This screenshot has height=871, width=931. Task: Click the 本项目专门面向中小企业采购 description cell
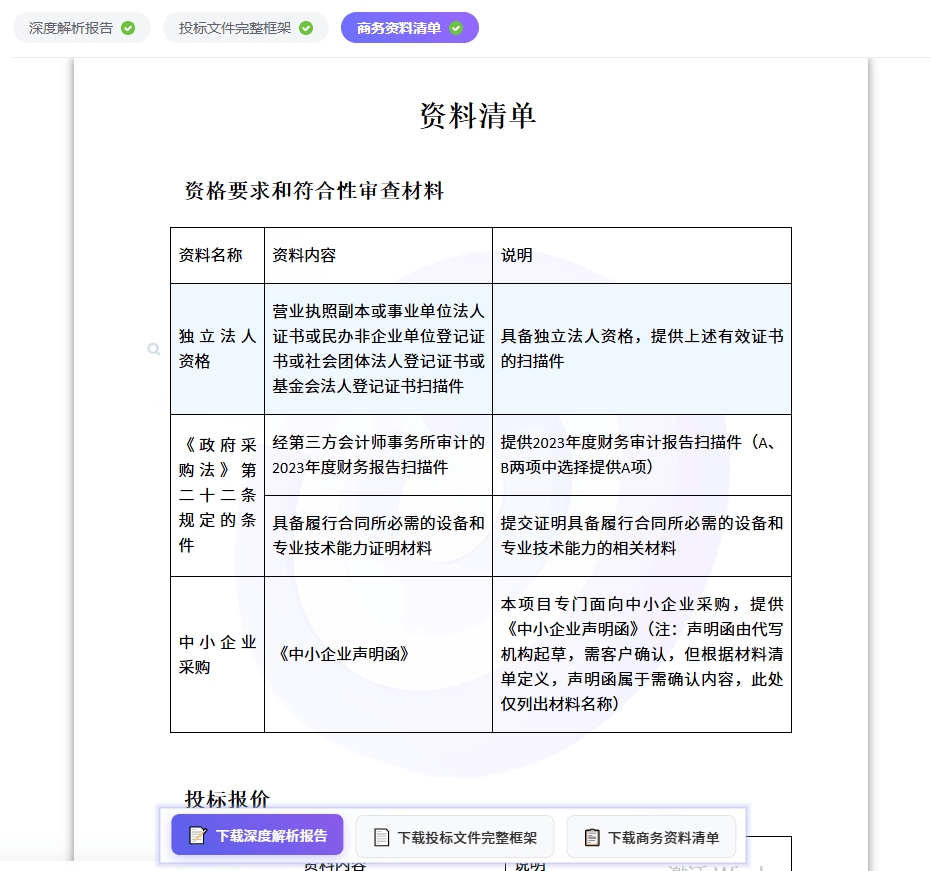tap(642, 654)
